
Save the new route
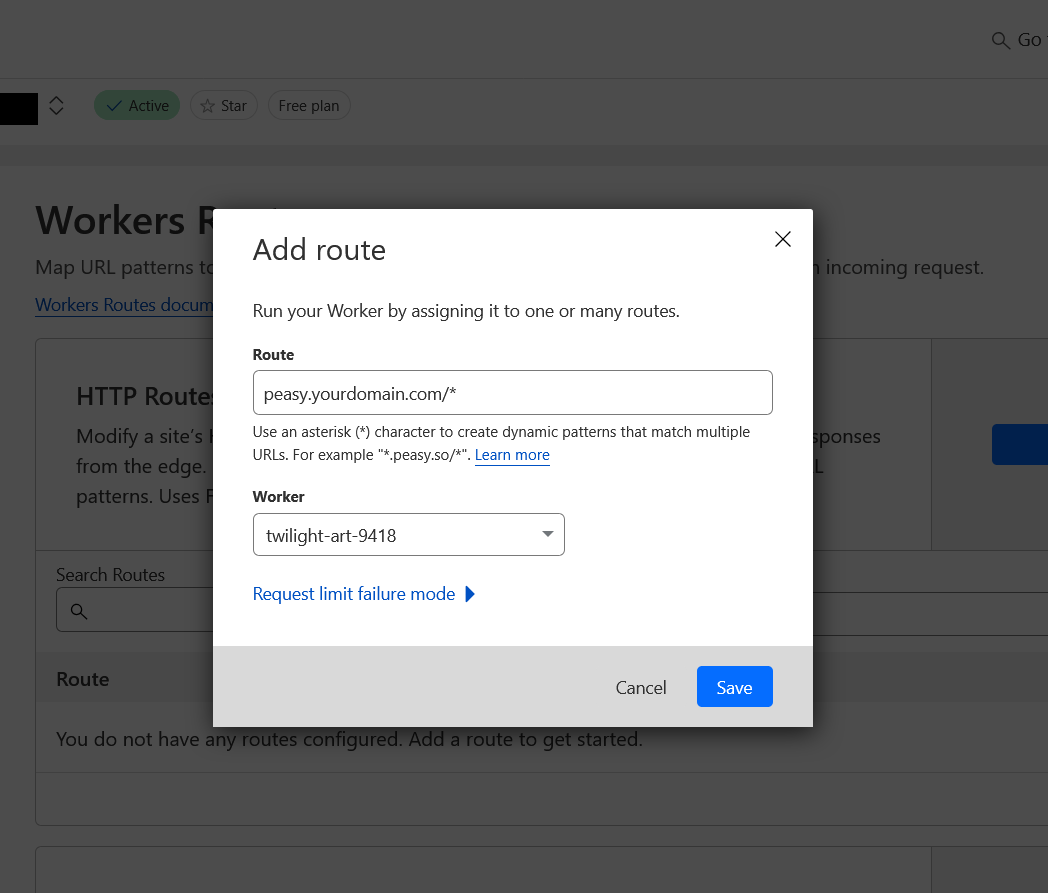734,687
